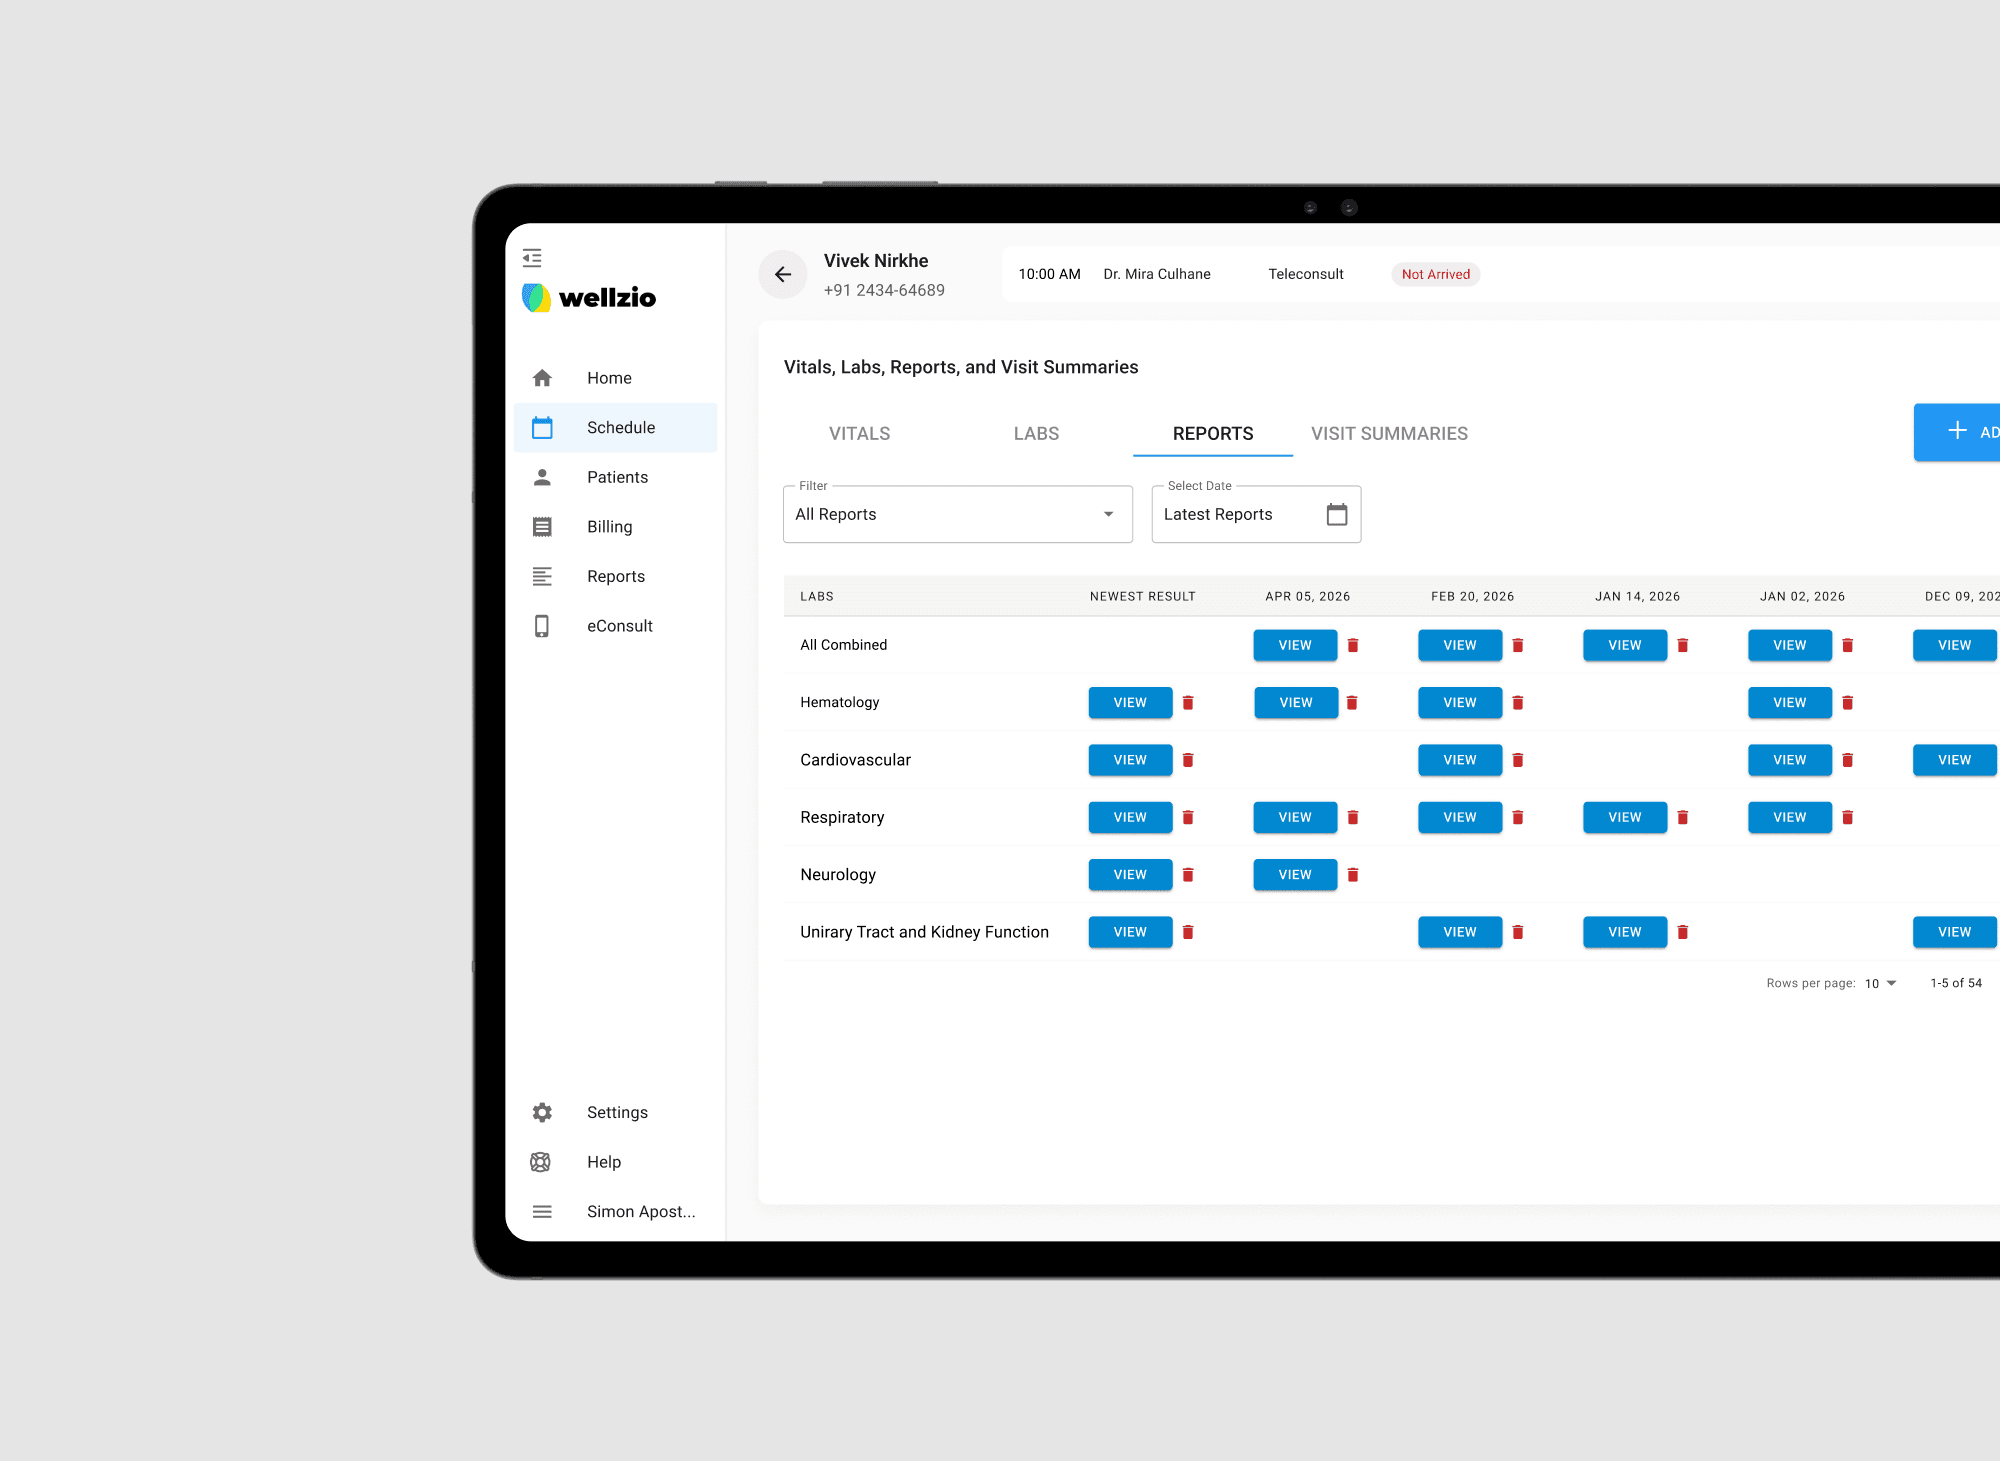Image resolution: width=2000 pixels, height=1461 pixels.
Task: Click the back arrow next to Vivek Nirkhe
Action: tap(783, 274)
